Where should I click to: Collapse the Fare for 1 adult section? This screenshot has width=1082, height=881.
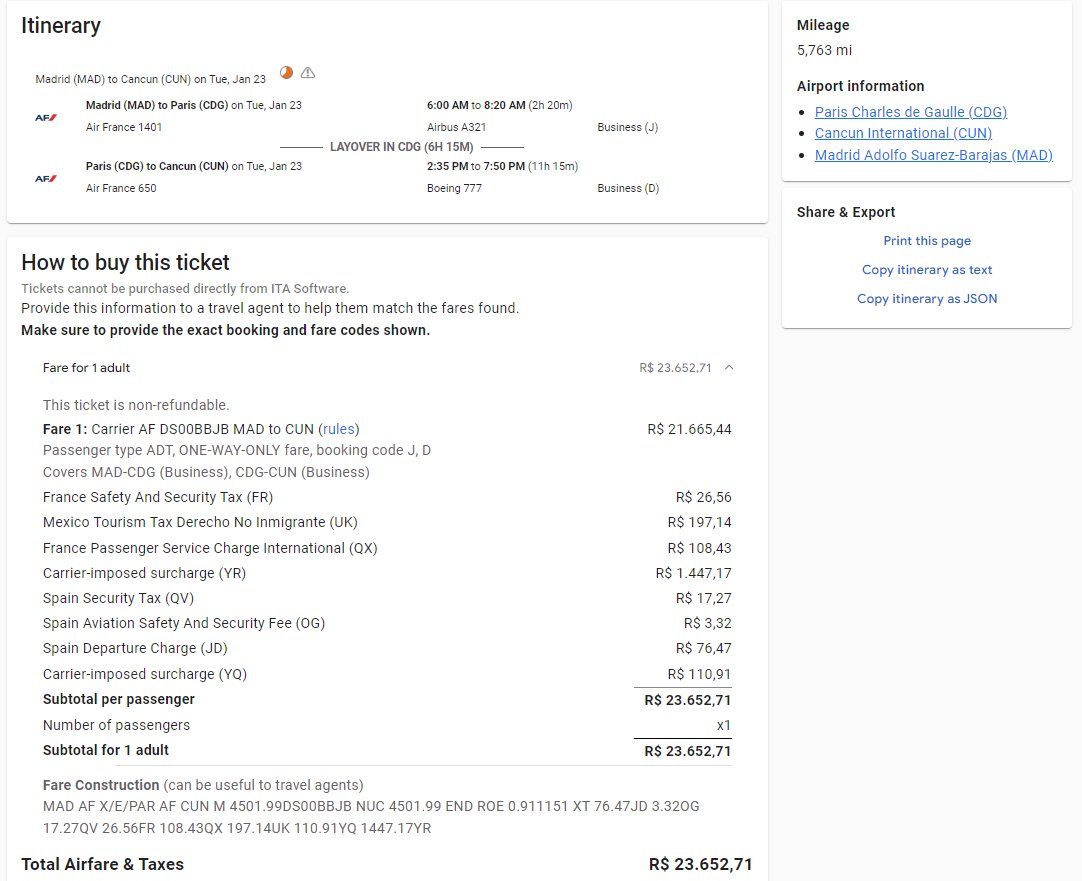click(x=729, y=368)
